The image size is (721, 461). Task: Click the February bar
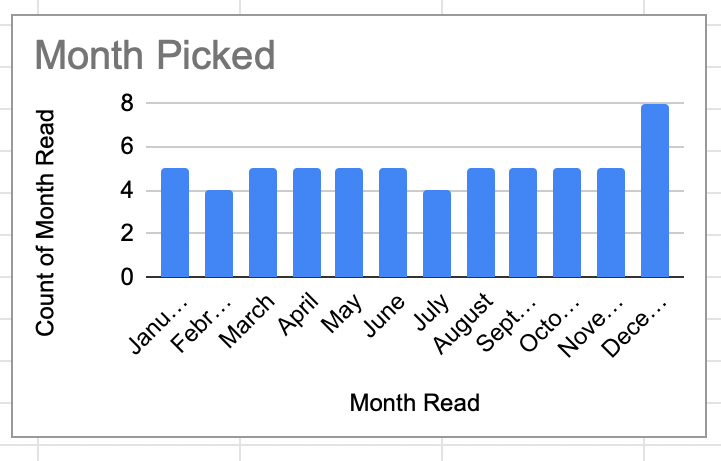(x=219, y=234)
